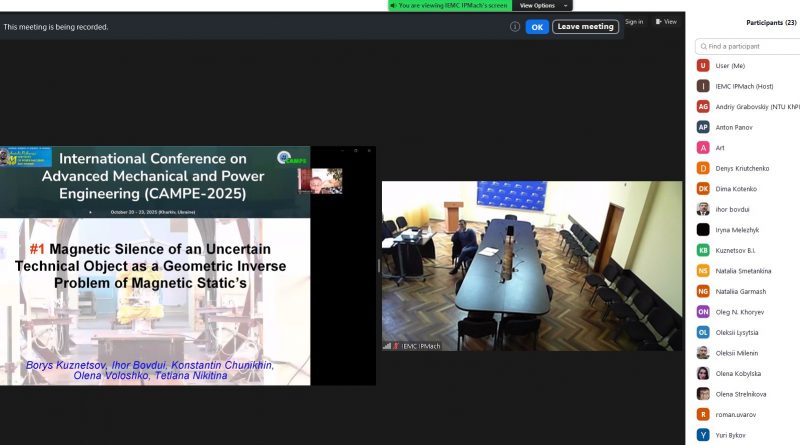Open the View layout menu
The width and height of the screenshot is (800, 445).
coord(666,21)
